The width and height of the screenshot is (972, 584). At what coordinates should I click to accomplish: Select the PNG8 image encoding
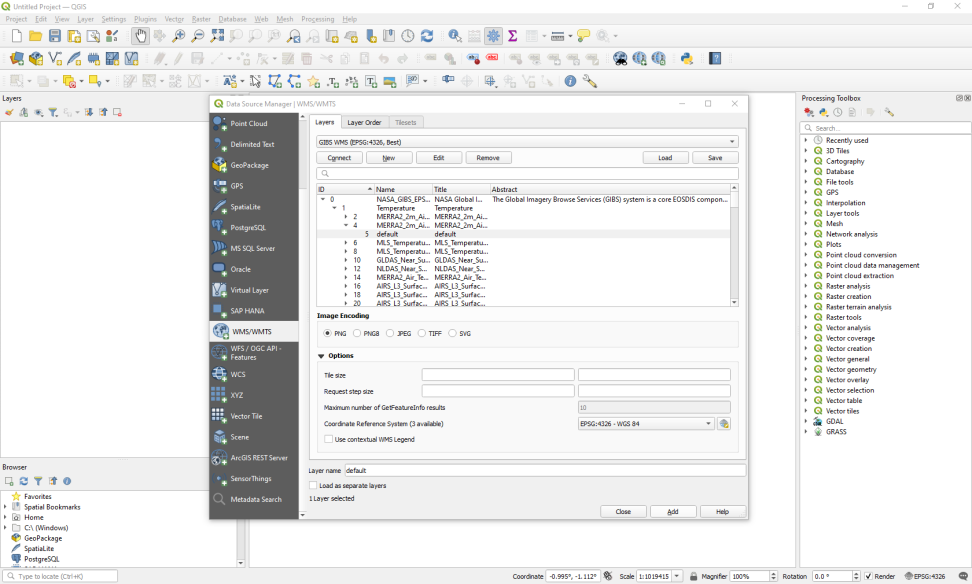[x=357, y=334]
